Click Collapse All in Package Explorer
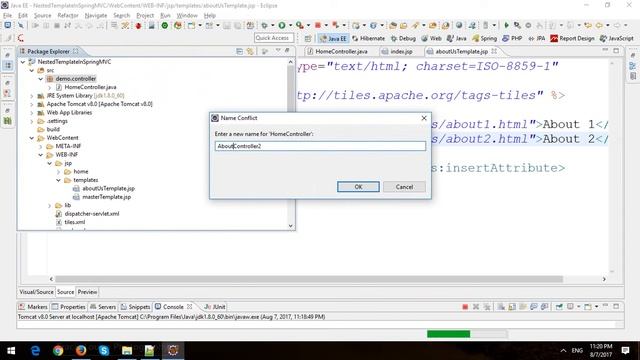The image size is (640, 360). pyautogui.click(x=240, y=51)
